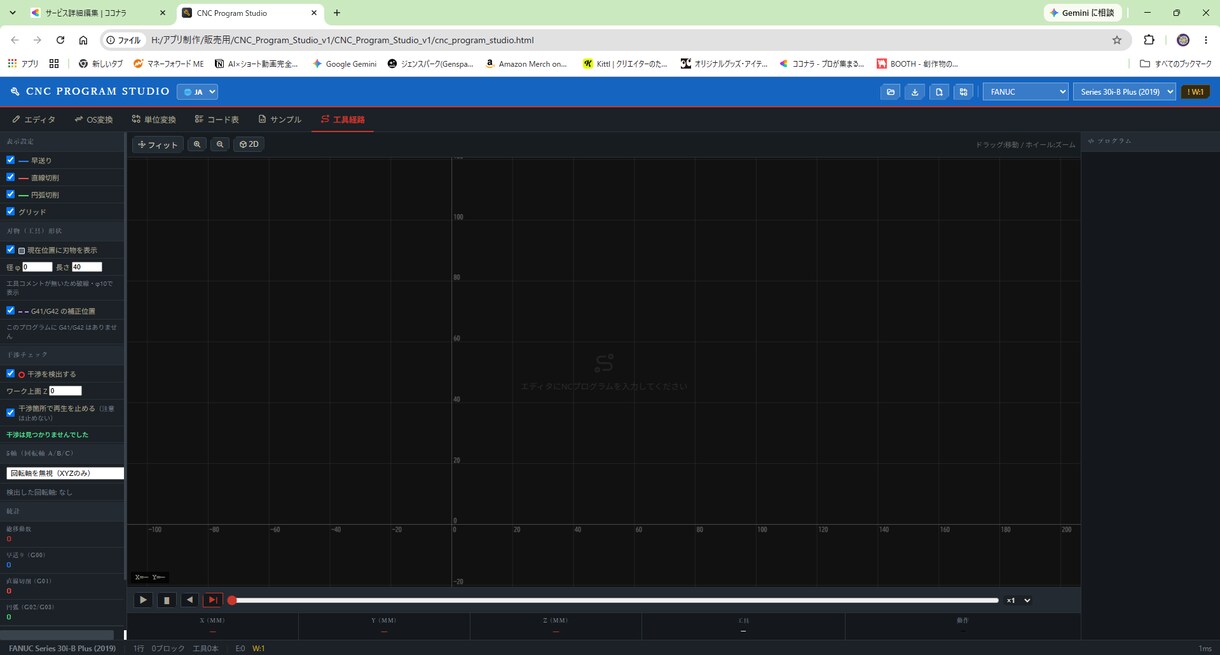
Task: Zoom in on the tool path view
Action: 198,145
